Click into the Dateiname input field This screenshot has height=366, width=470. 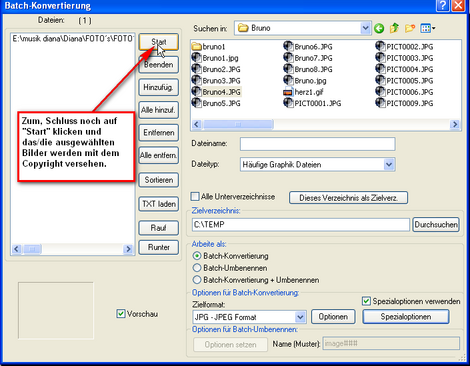pos(318,144)
